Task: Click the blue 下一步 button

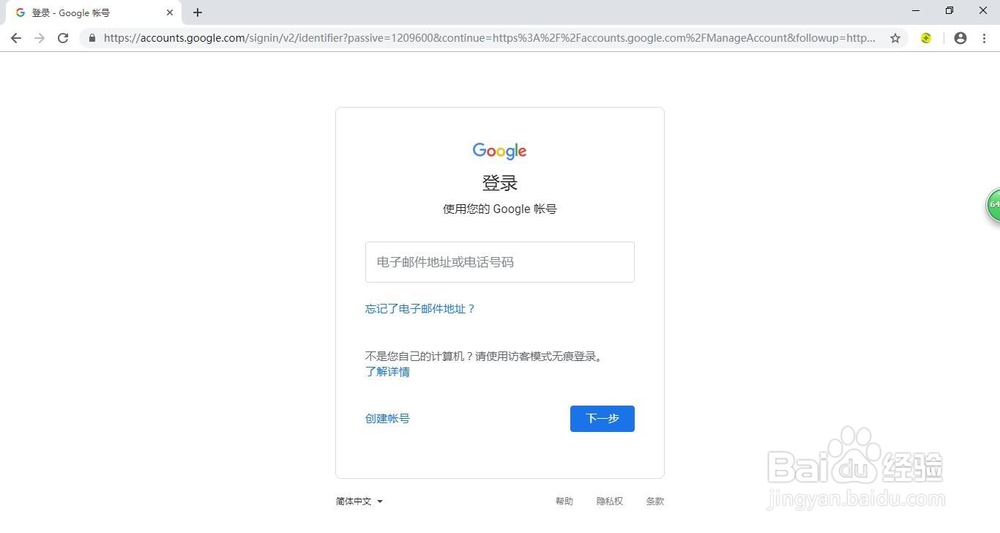Action: [x=602, y=418]
